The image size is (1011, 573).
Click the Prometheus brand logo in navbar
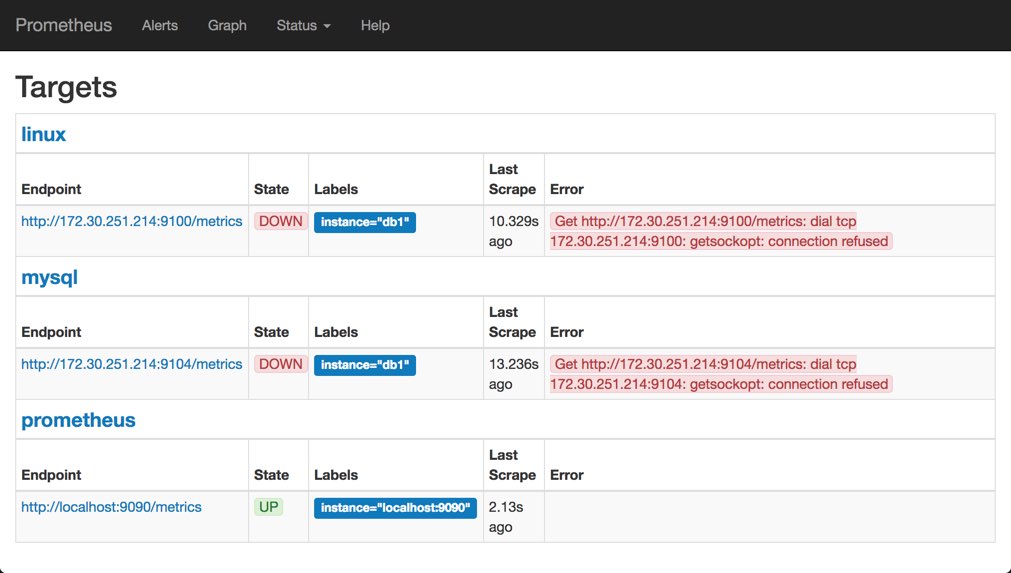pos(64,25)
